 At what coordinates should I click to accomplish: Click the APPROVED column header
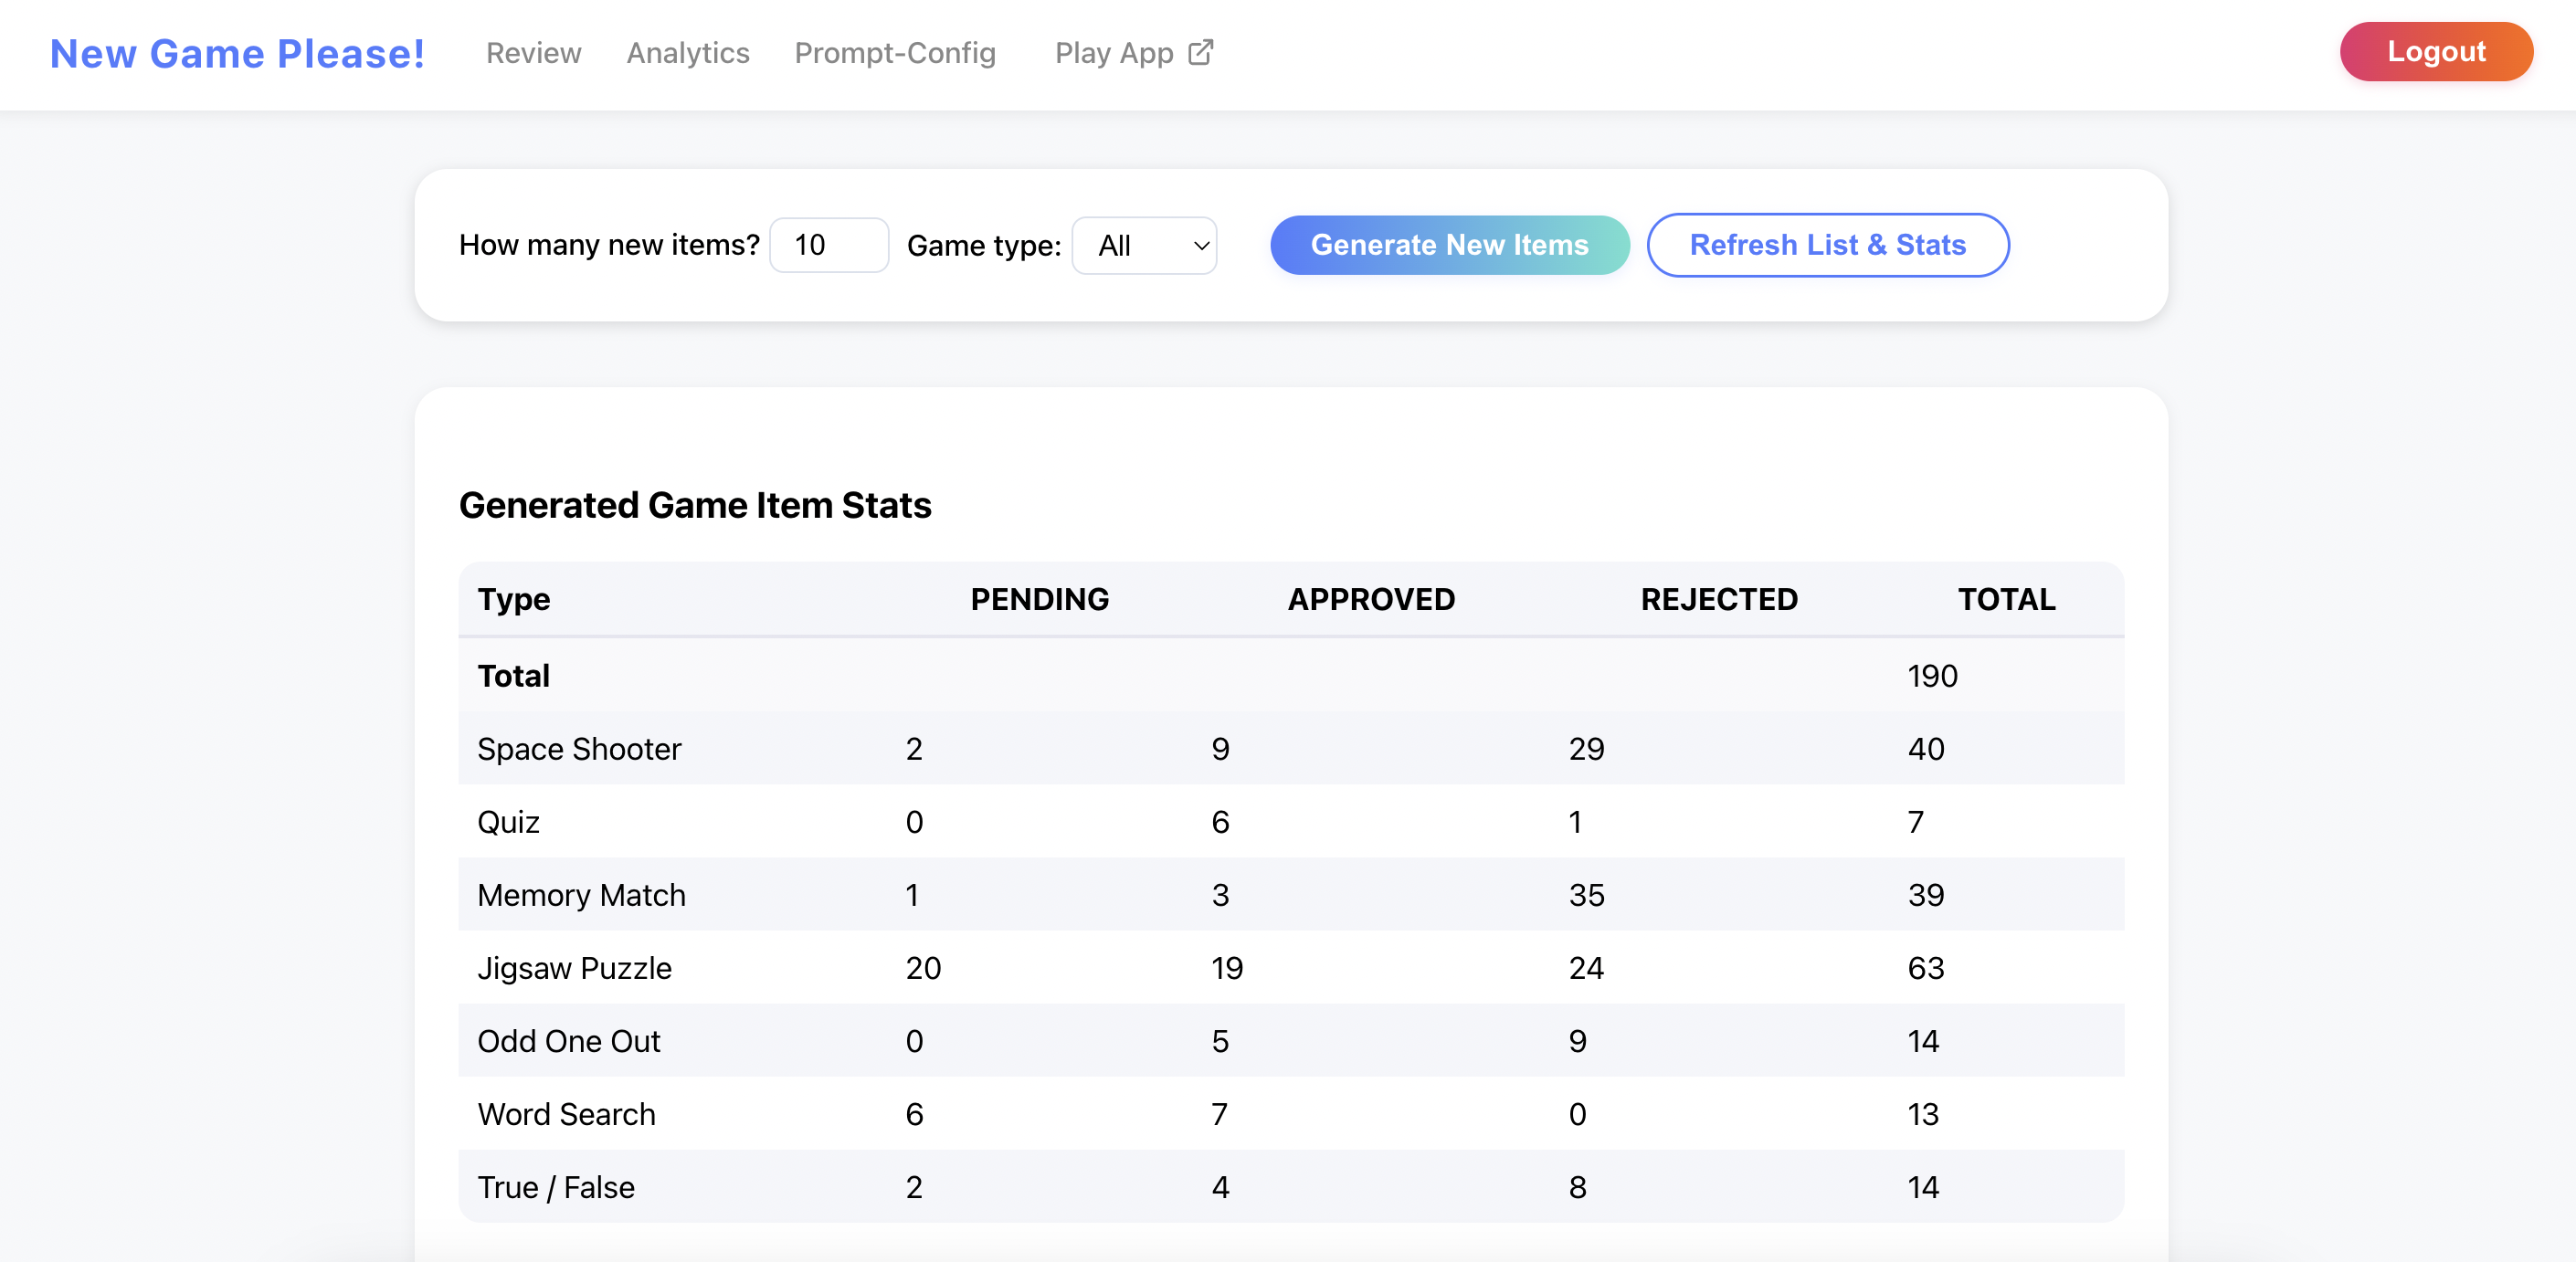1370,599
